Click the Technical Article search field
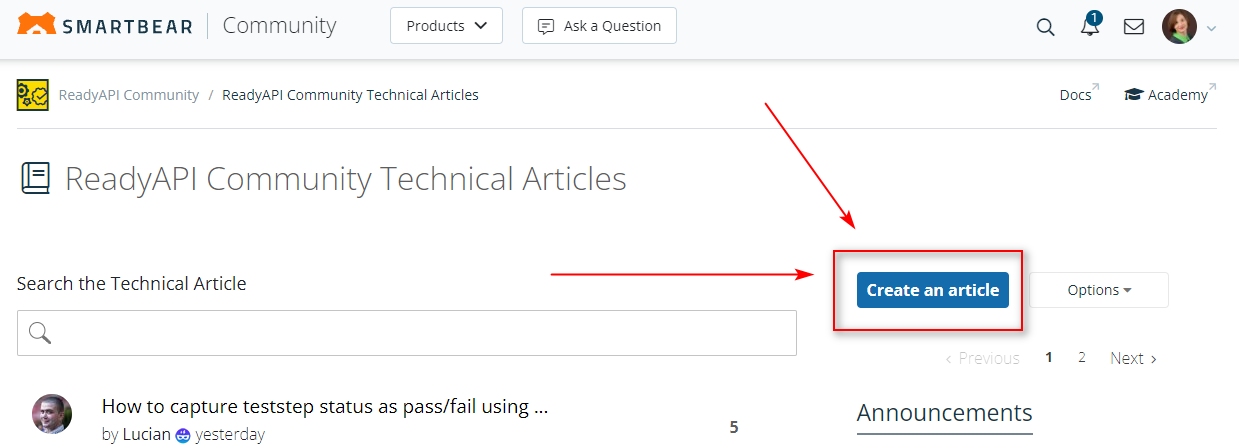Image resolution: width=1239 pixels, height=448 pixels. click(x=407, y=333)
